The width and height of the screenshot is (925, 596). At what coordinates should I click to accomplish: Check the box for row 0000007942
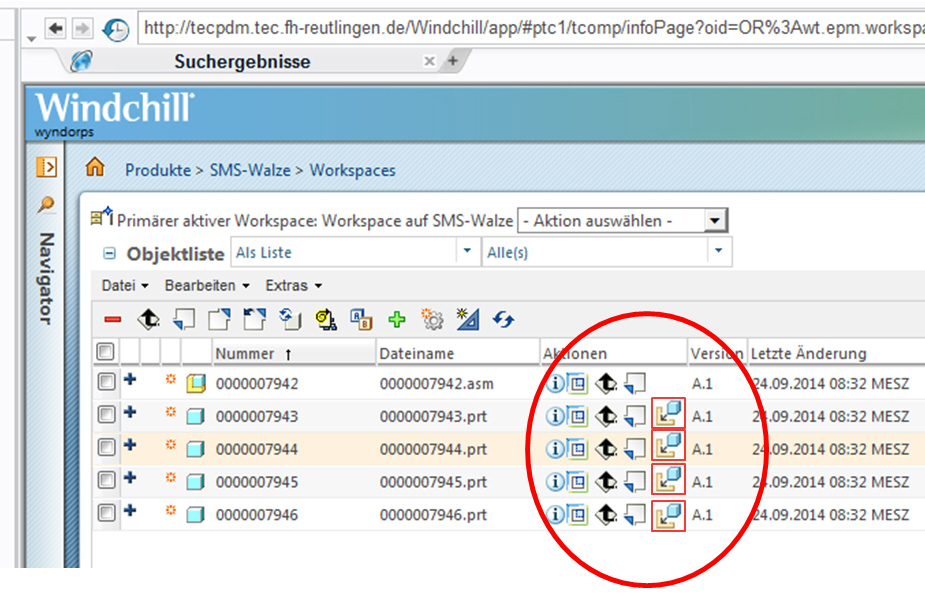point(106,381)
